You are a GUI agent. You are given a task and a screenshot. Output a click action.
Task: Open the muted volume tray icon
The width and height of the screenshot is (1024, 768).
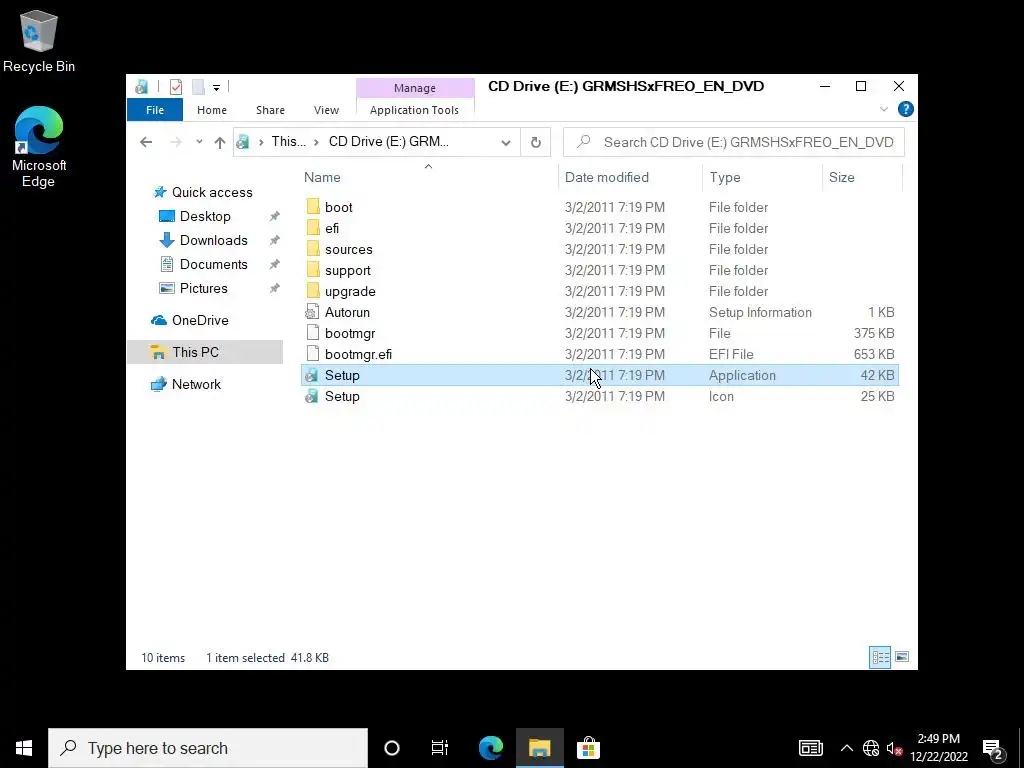tap(894, 748)
